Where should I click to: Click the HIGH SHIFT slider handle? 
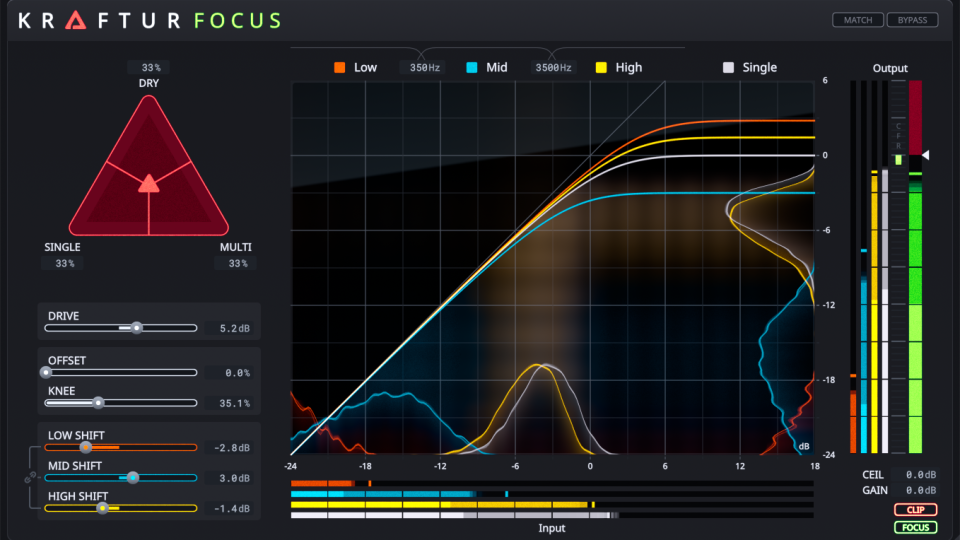(102, 508)
